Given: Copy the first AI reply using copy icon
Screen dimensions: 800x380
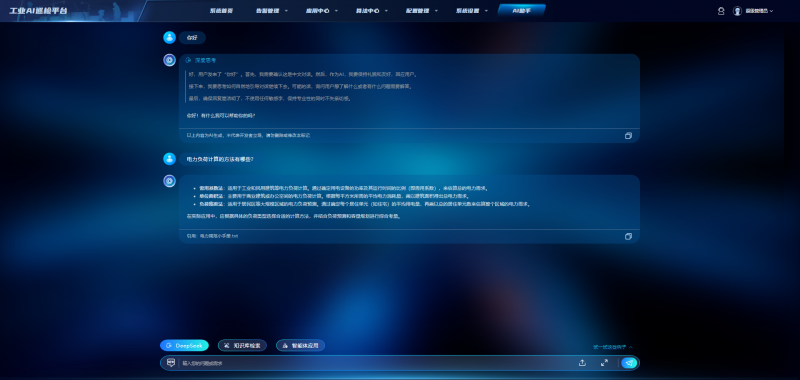Looking at the screenshot, I should coord(628,136).
